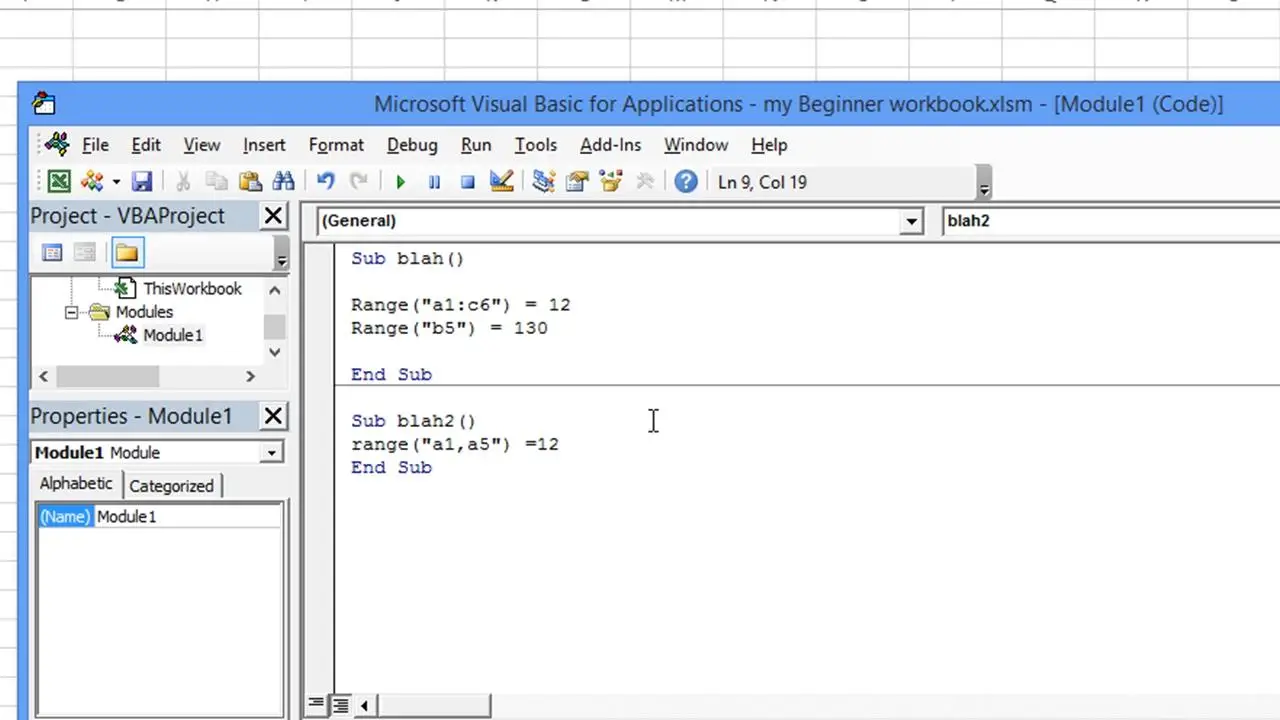The height and width of the screenshot is (720, 1280).
Task: Undo the last edit with the Undo arrow
Action: click(325, 182)
